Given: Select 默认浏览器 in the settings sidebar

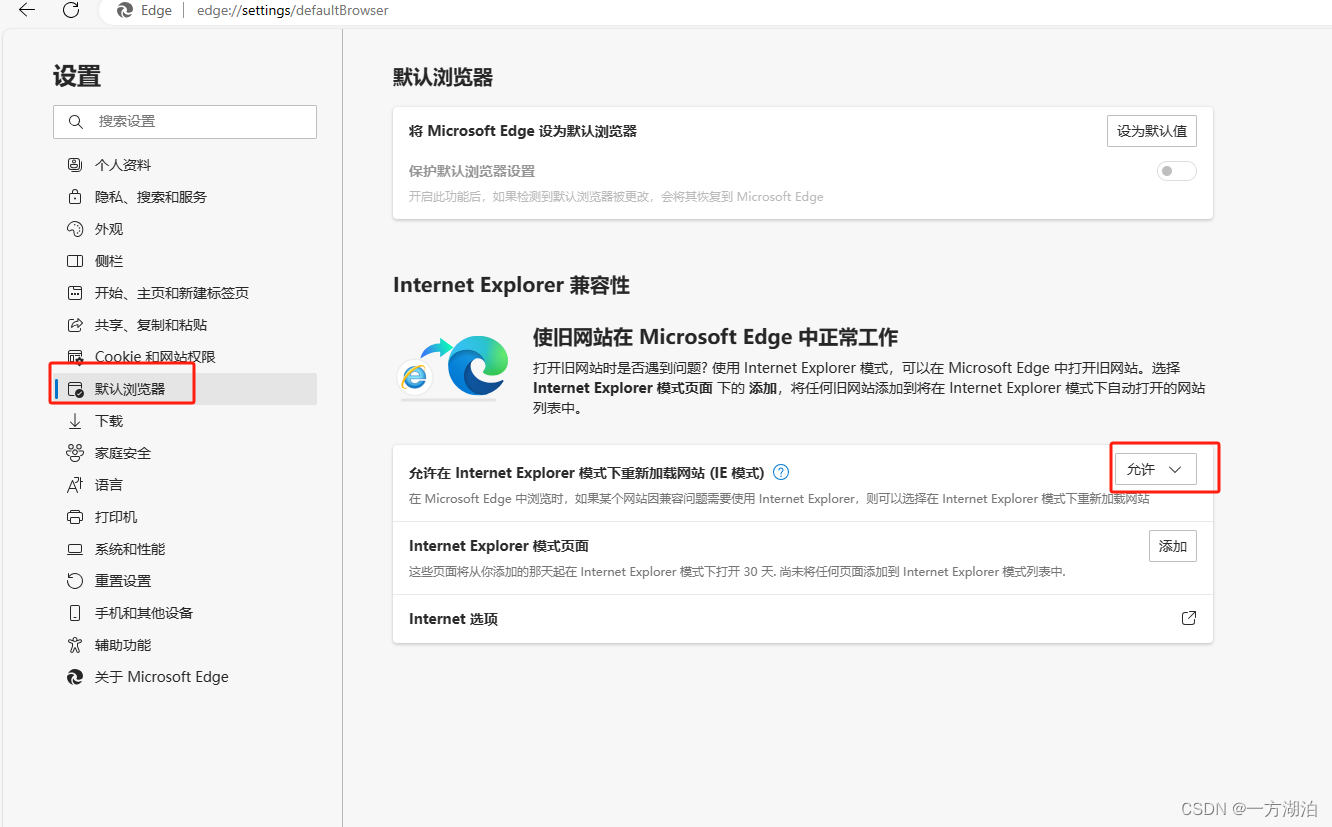Looking at the screenshot, I should coord(185,389).
